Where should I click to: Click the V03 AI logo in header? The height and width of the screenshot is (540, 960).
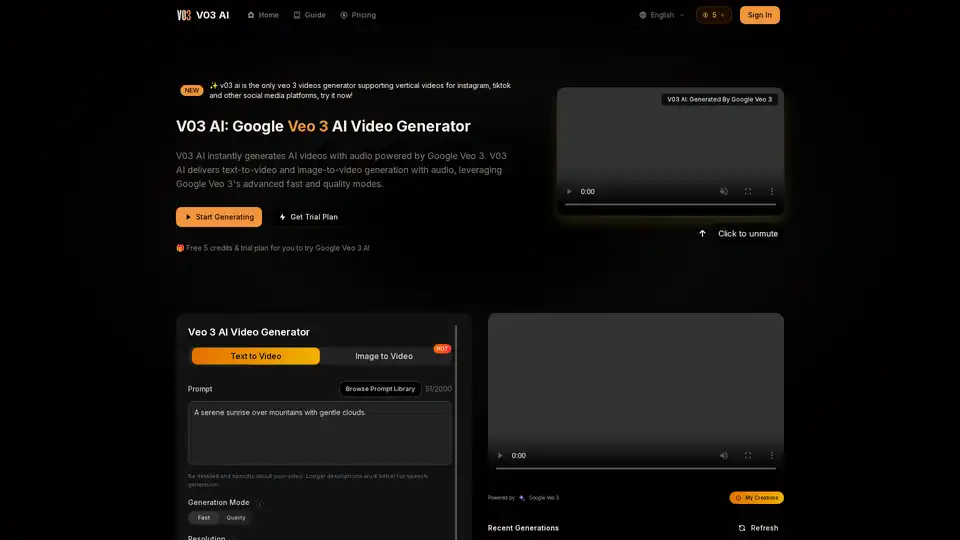pos(202,15)
